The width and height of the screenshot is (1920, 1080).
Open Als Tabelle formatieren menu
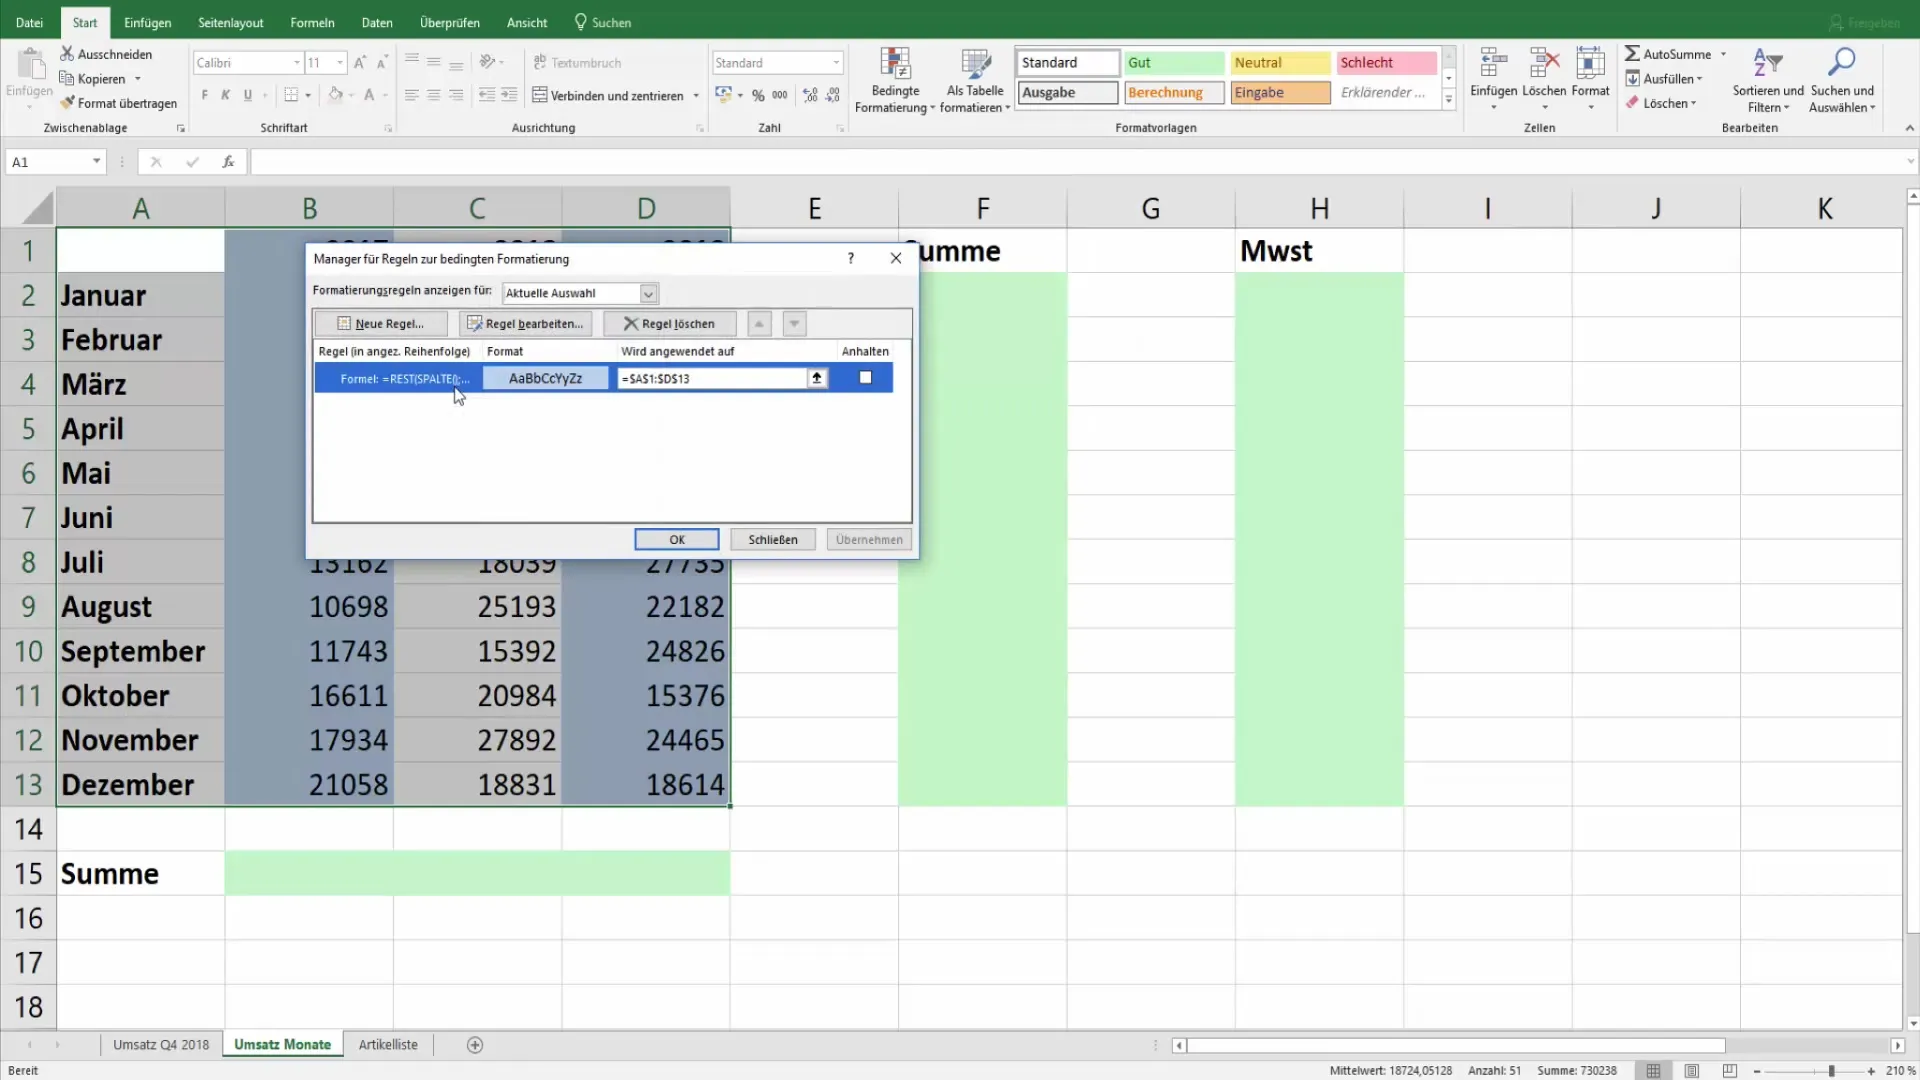click(x=975, y=81)
